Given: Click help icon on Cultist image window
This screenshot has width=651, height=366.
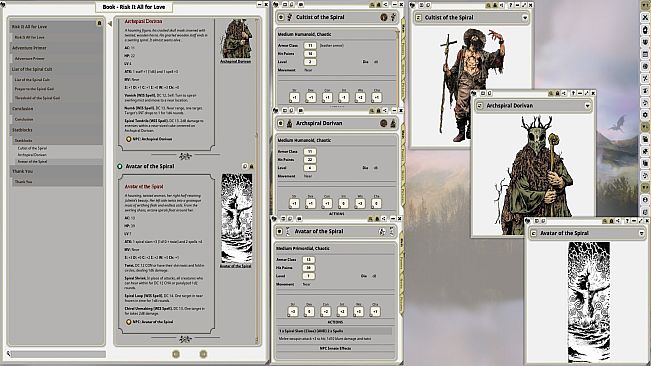Looking at the screenshot, I should (x=511, y=5).
